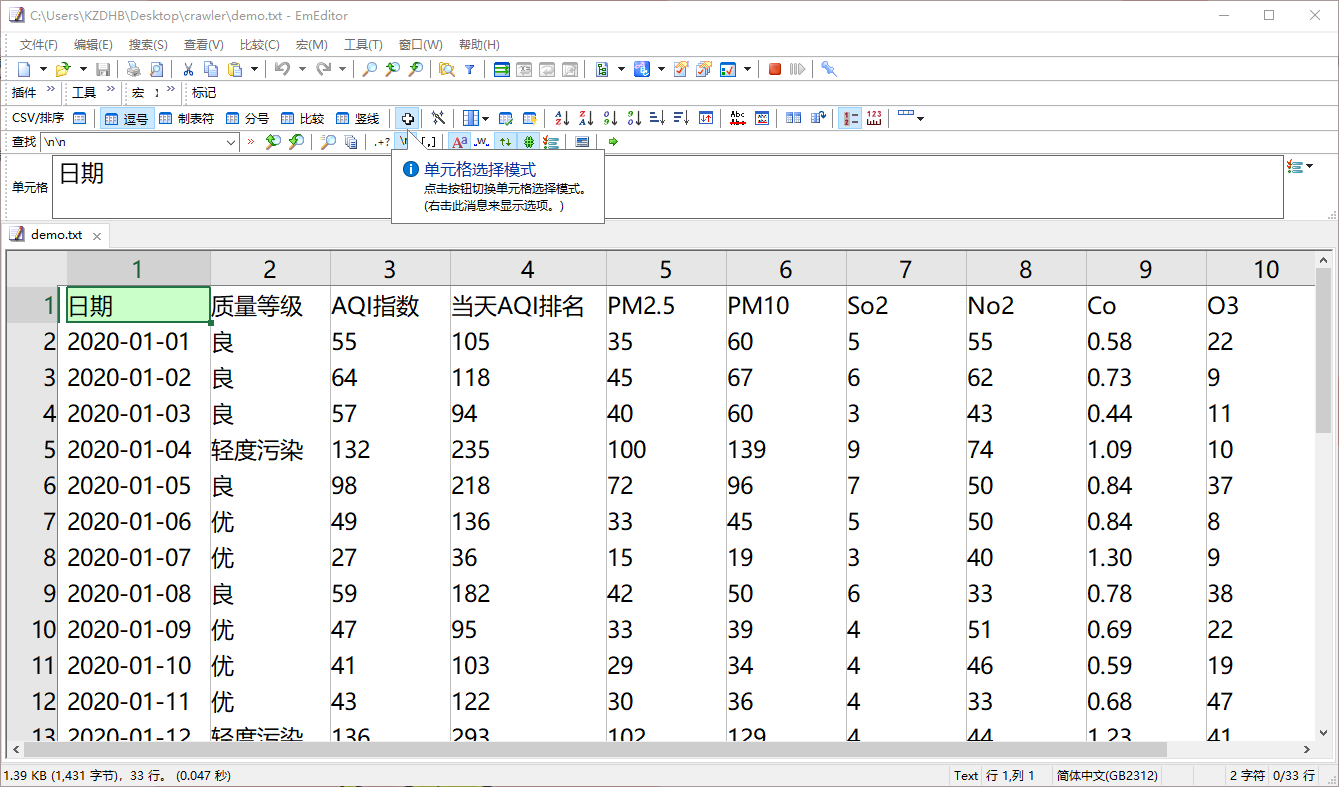Image resolution: width=1339 pixels, height=787 pixels.
Task: Click the Find in Files folder icon
Action: (446, 69)
